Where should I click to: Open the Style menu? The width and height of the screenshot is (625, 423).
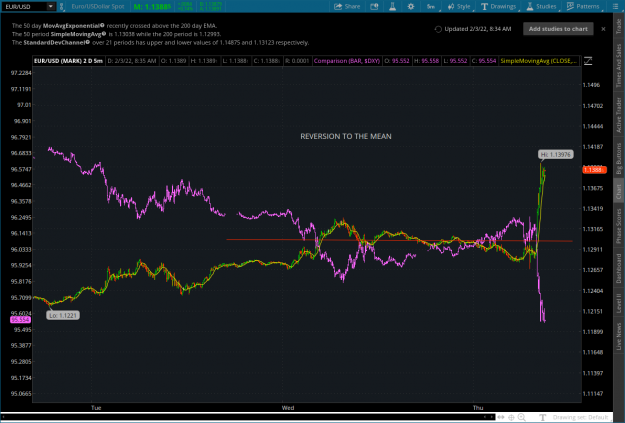pos(459,6)
